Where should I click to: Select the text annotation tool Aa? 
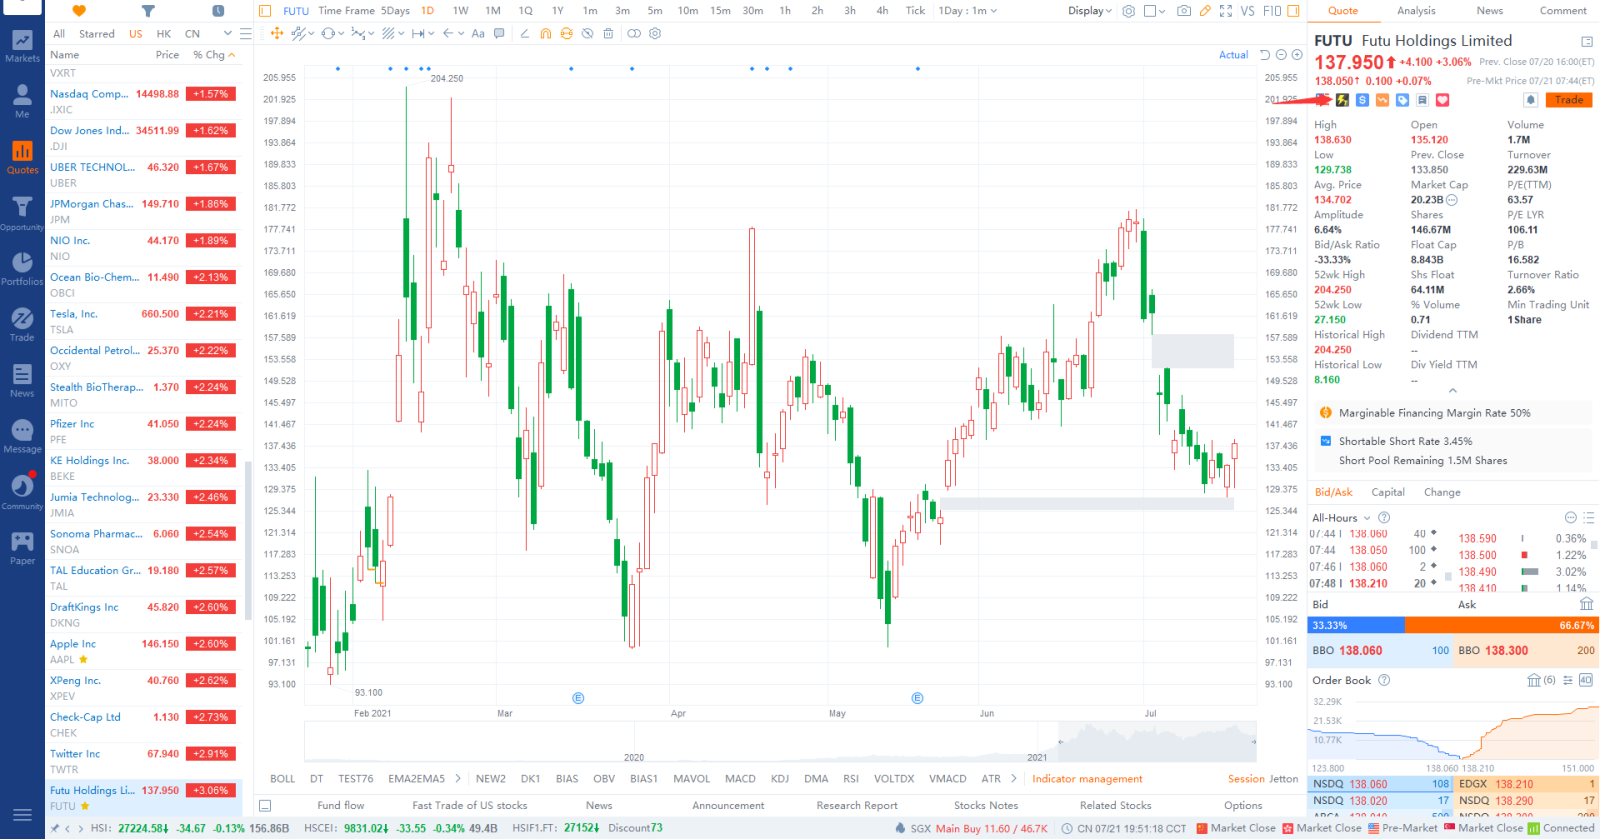[x=478, y=34]
